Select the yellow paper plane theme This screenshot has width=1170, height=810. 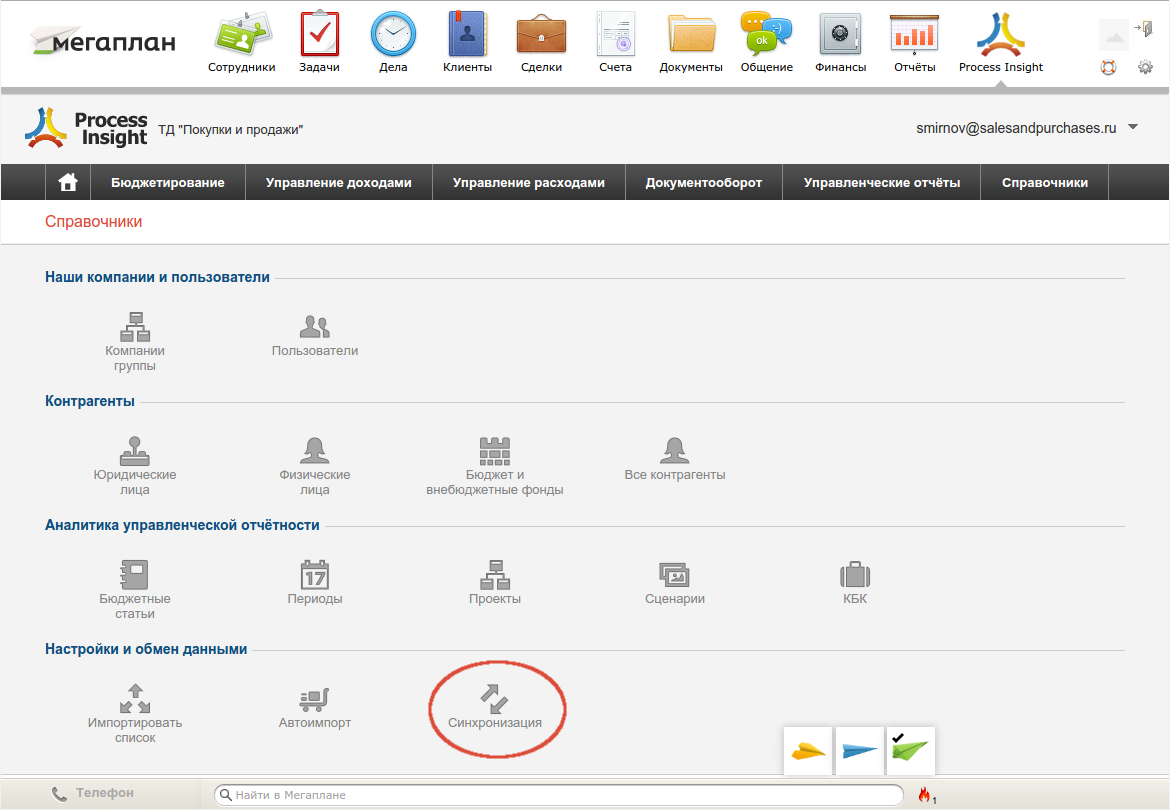808,751
